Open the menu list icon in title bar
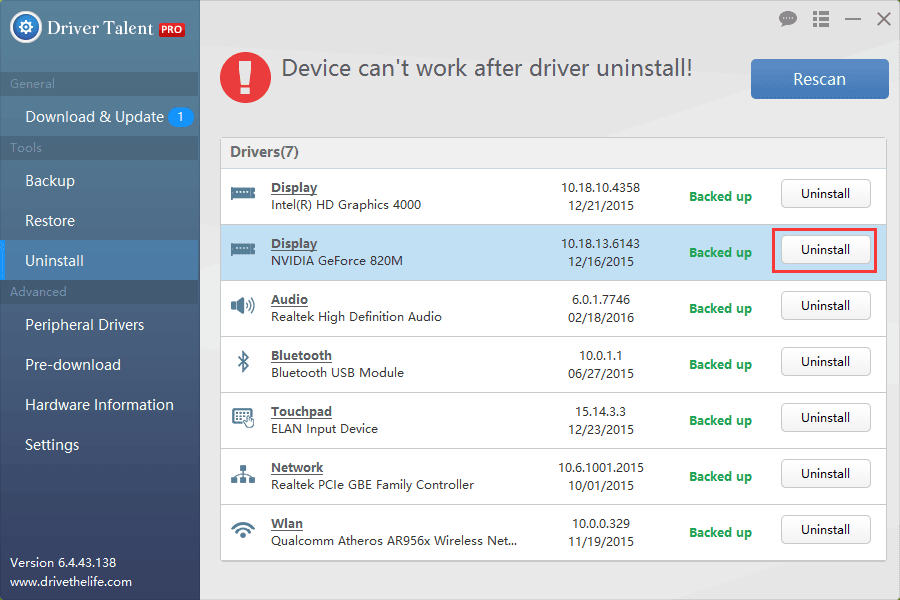The image size is (900, 600). coord(821,19)
